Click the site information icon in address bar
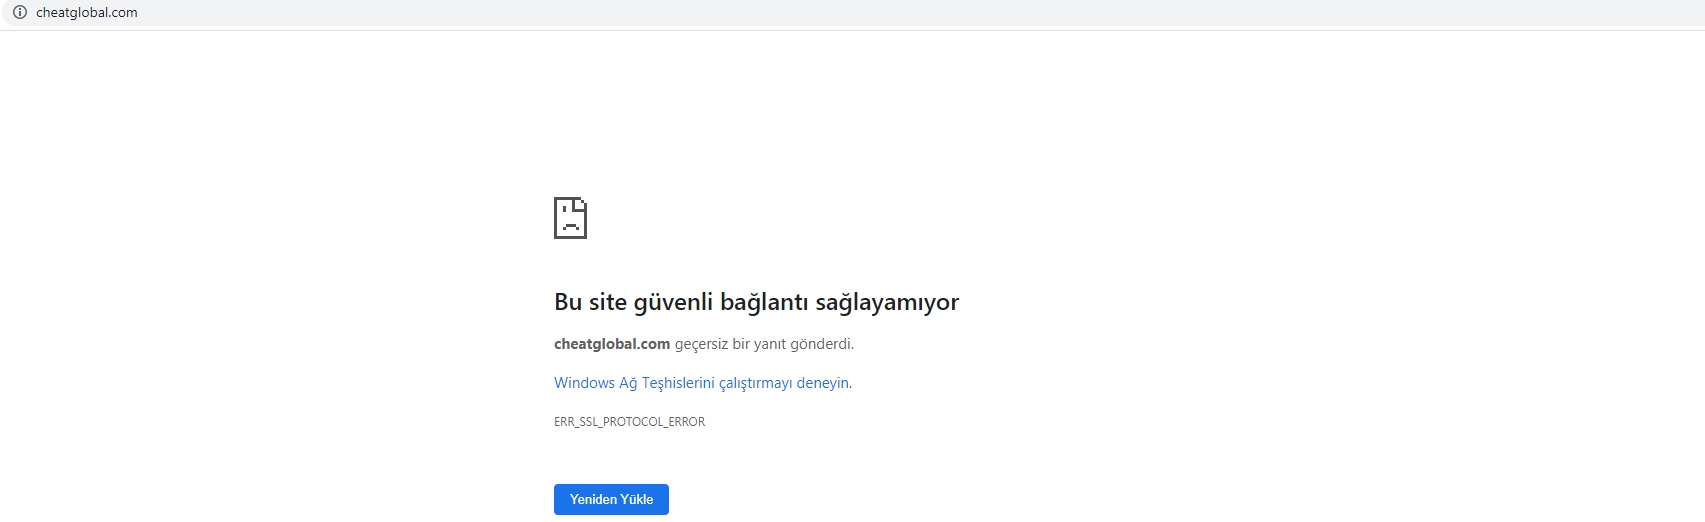 (19, 12)
